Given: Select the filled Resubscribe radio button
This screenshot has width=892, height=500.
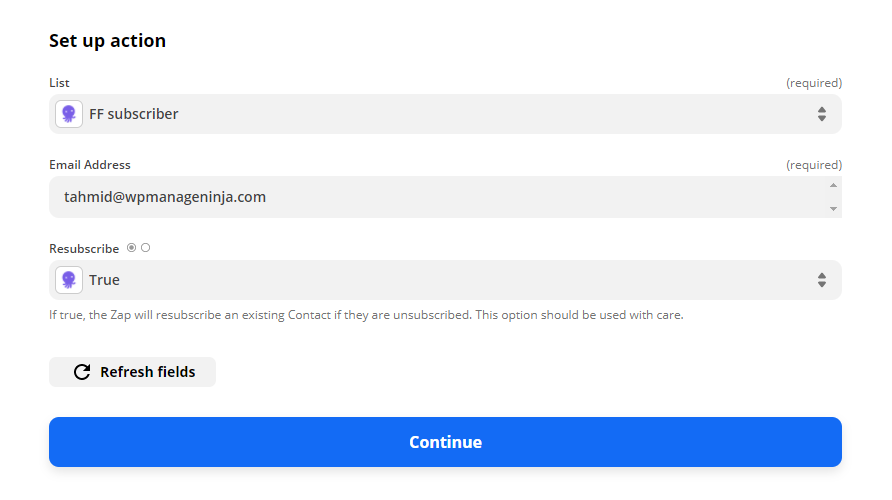Looking at the screenshot, I should pos(132,248).
